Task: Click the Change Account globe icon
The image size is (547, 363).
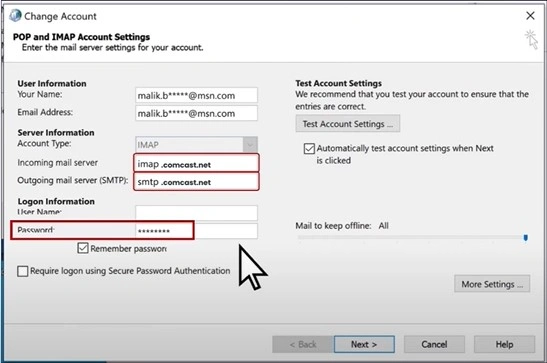Action: point(15,16)
